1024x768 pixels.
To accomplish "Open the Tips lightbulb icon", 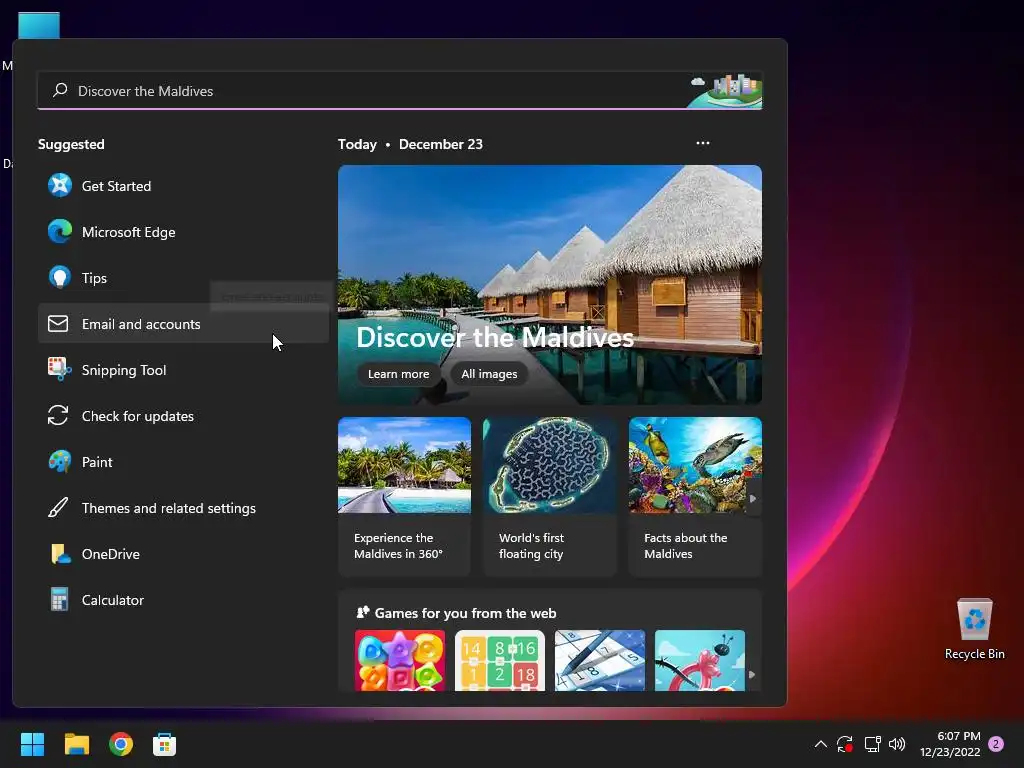I will click(x=59, y=278).
